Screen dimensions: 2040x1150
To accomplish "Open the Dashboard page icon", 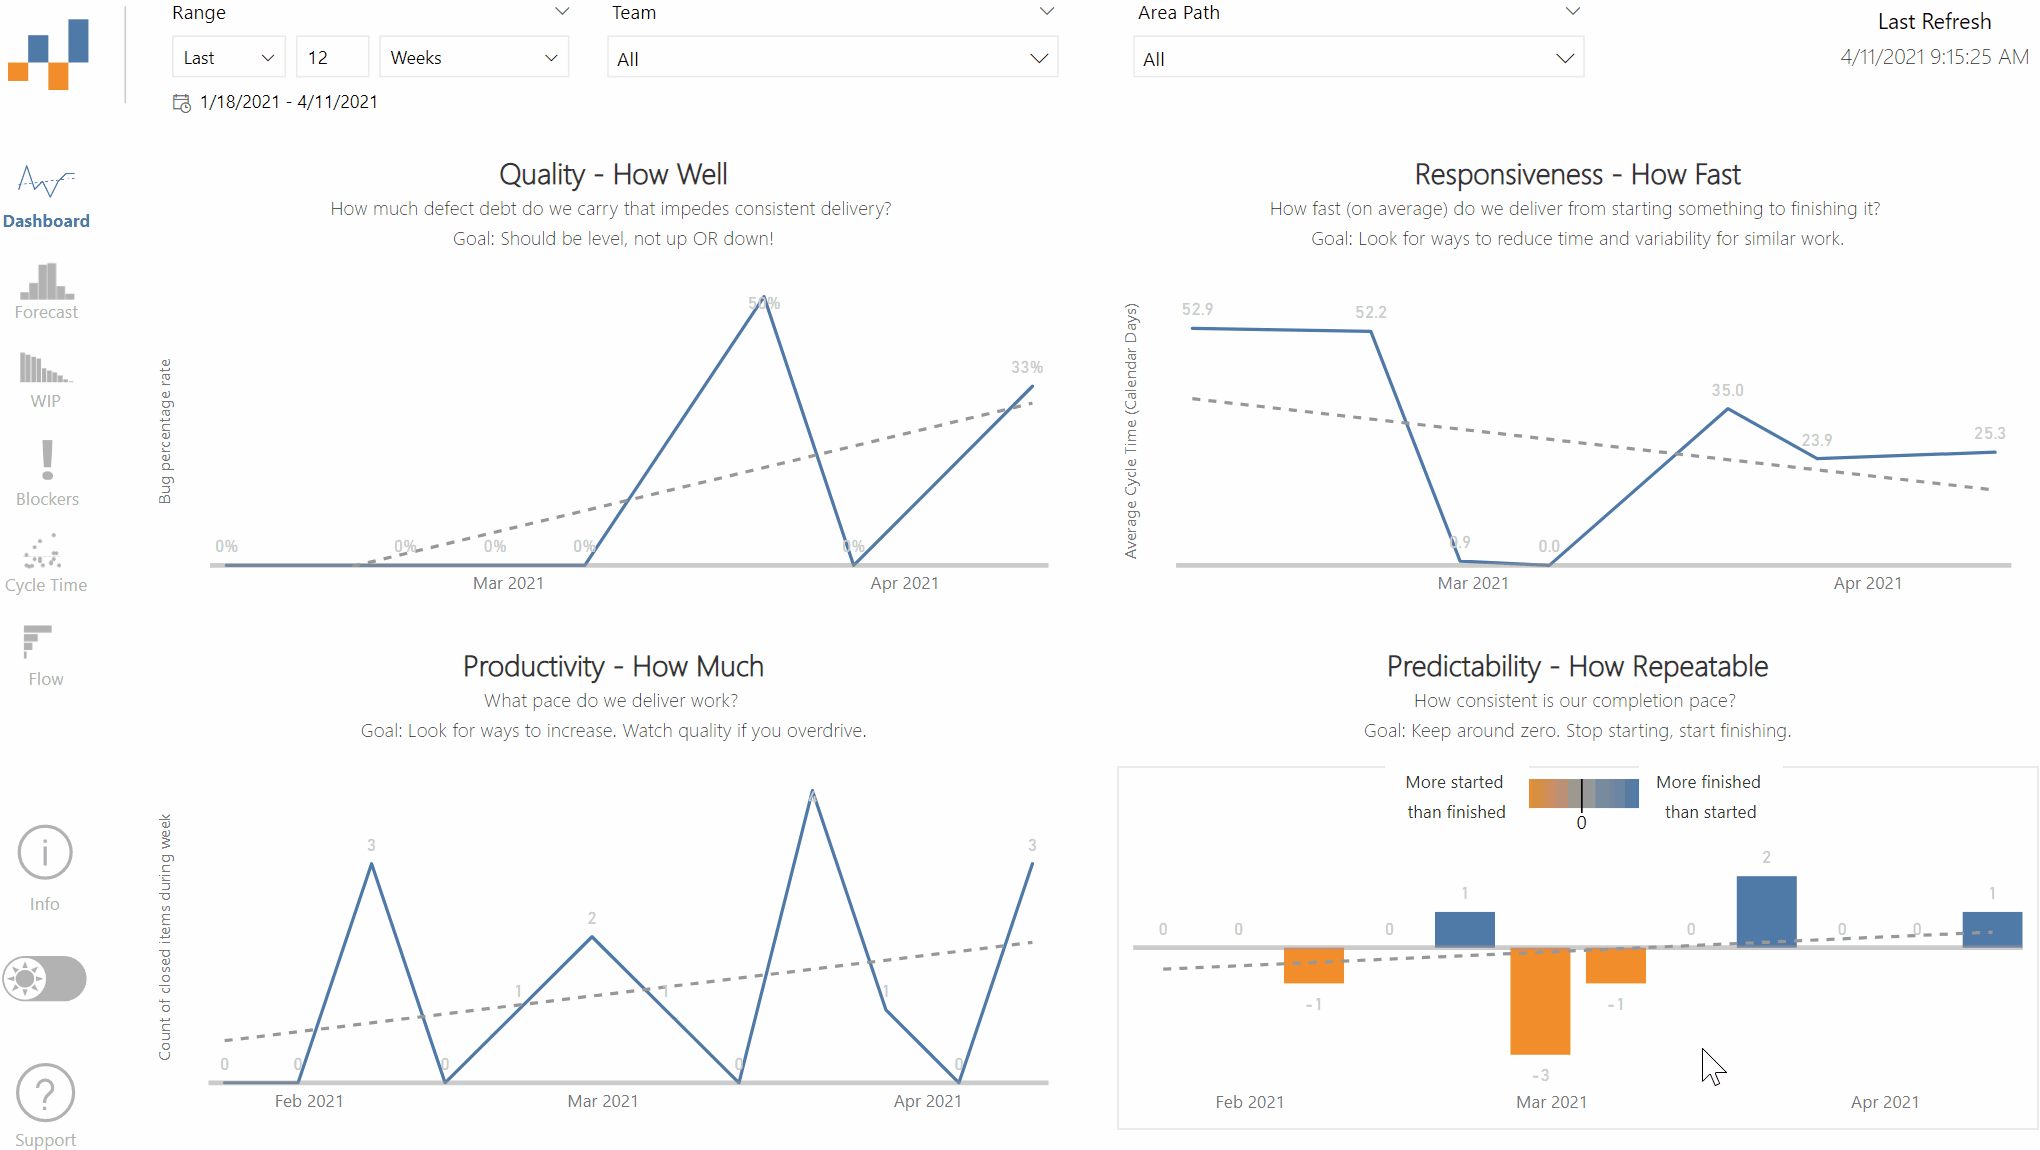I will point(46,183).
